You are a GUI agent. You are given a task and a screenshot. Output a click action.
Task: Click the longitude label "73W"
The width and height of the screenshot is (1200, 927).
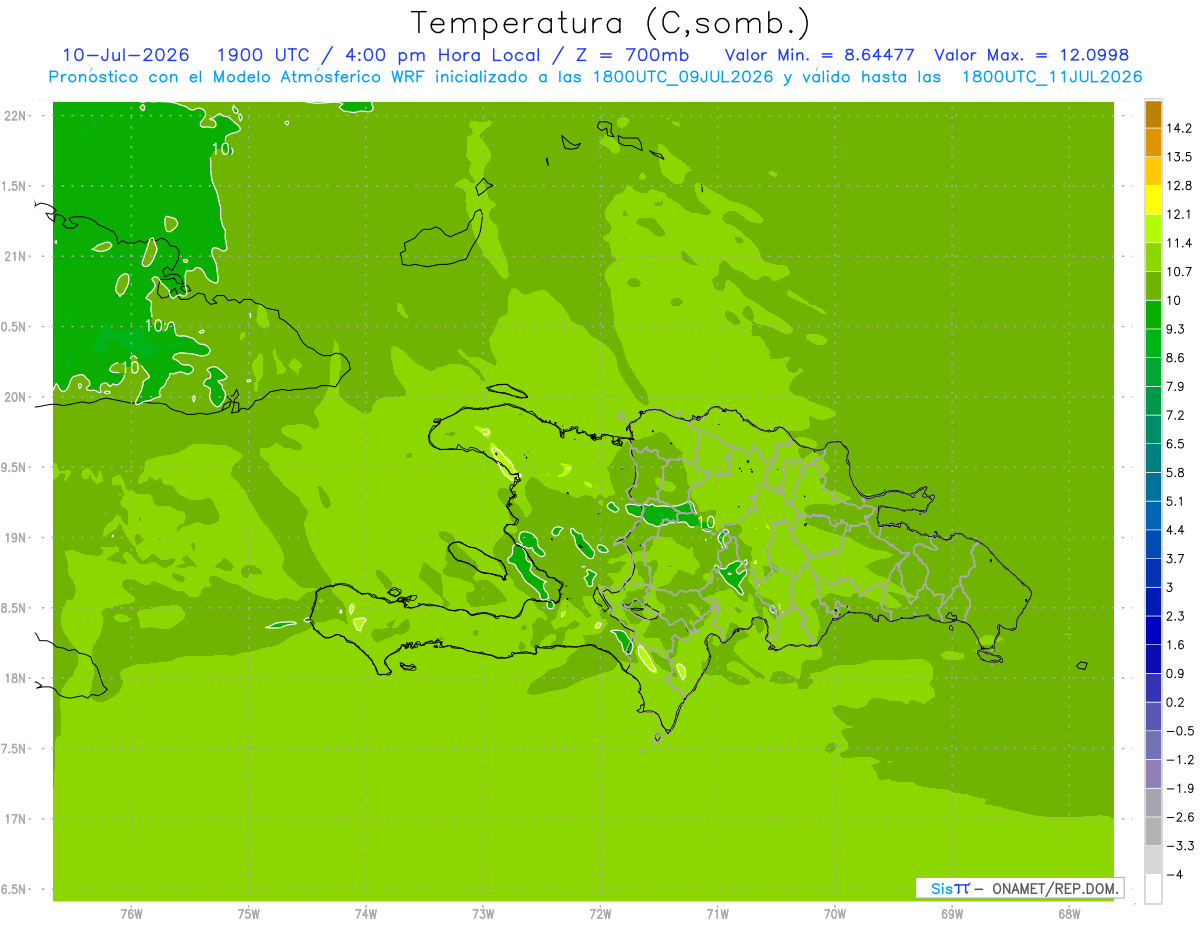click(x=483, y=913)
